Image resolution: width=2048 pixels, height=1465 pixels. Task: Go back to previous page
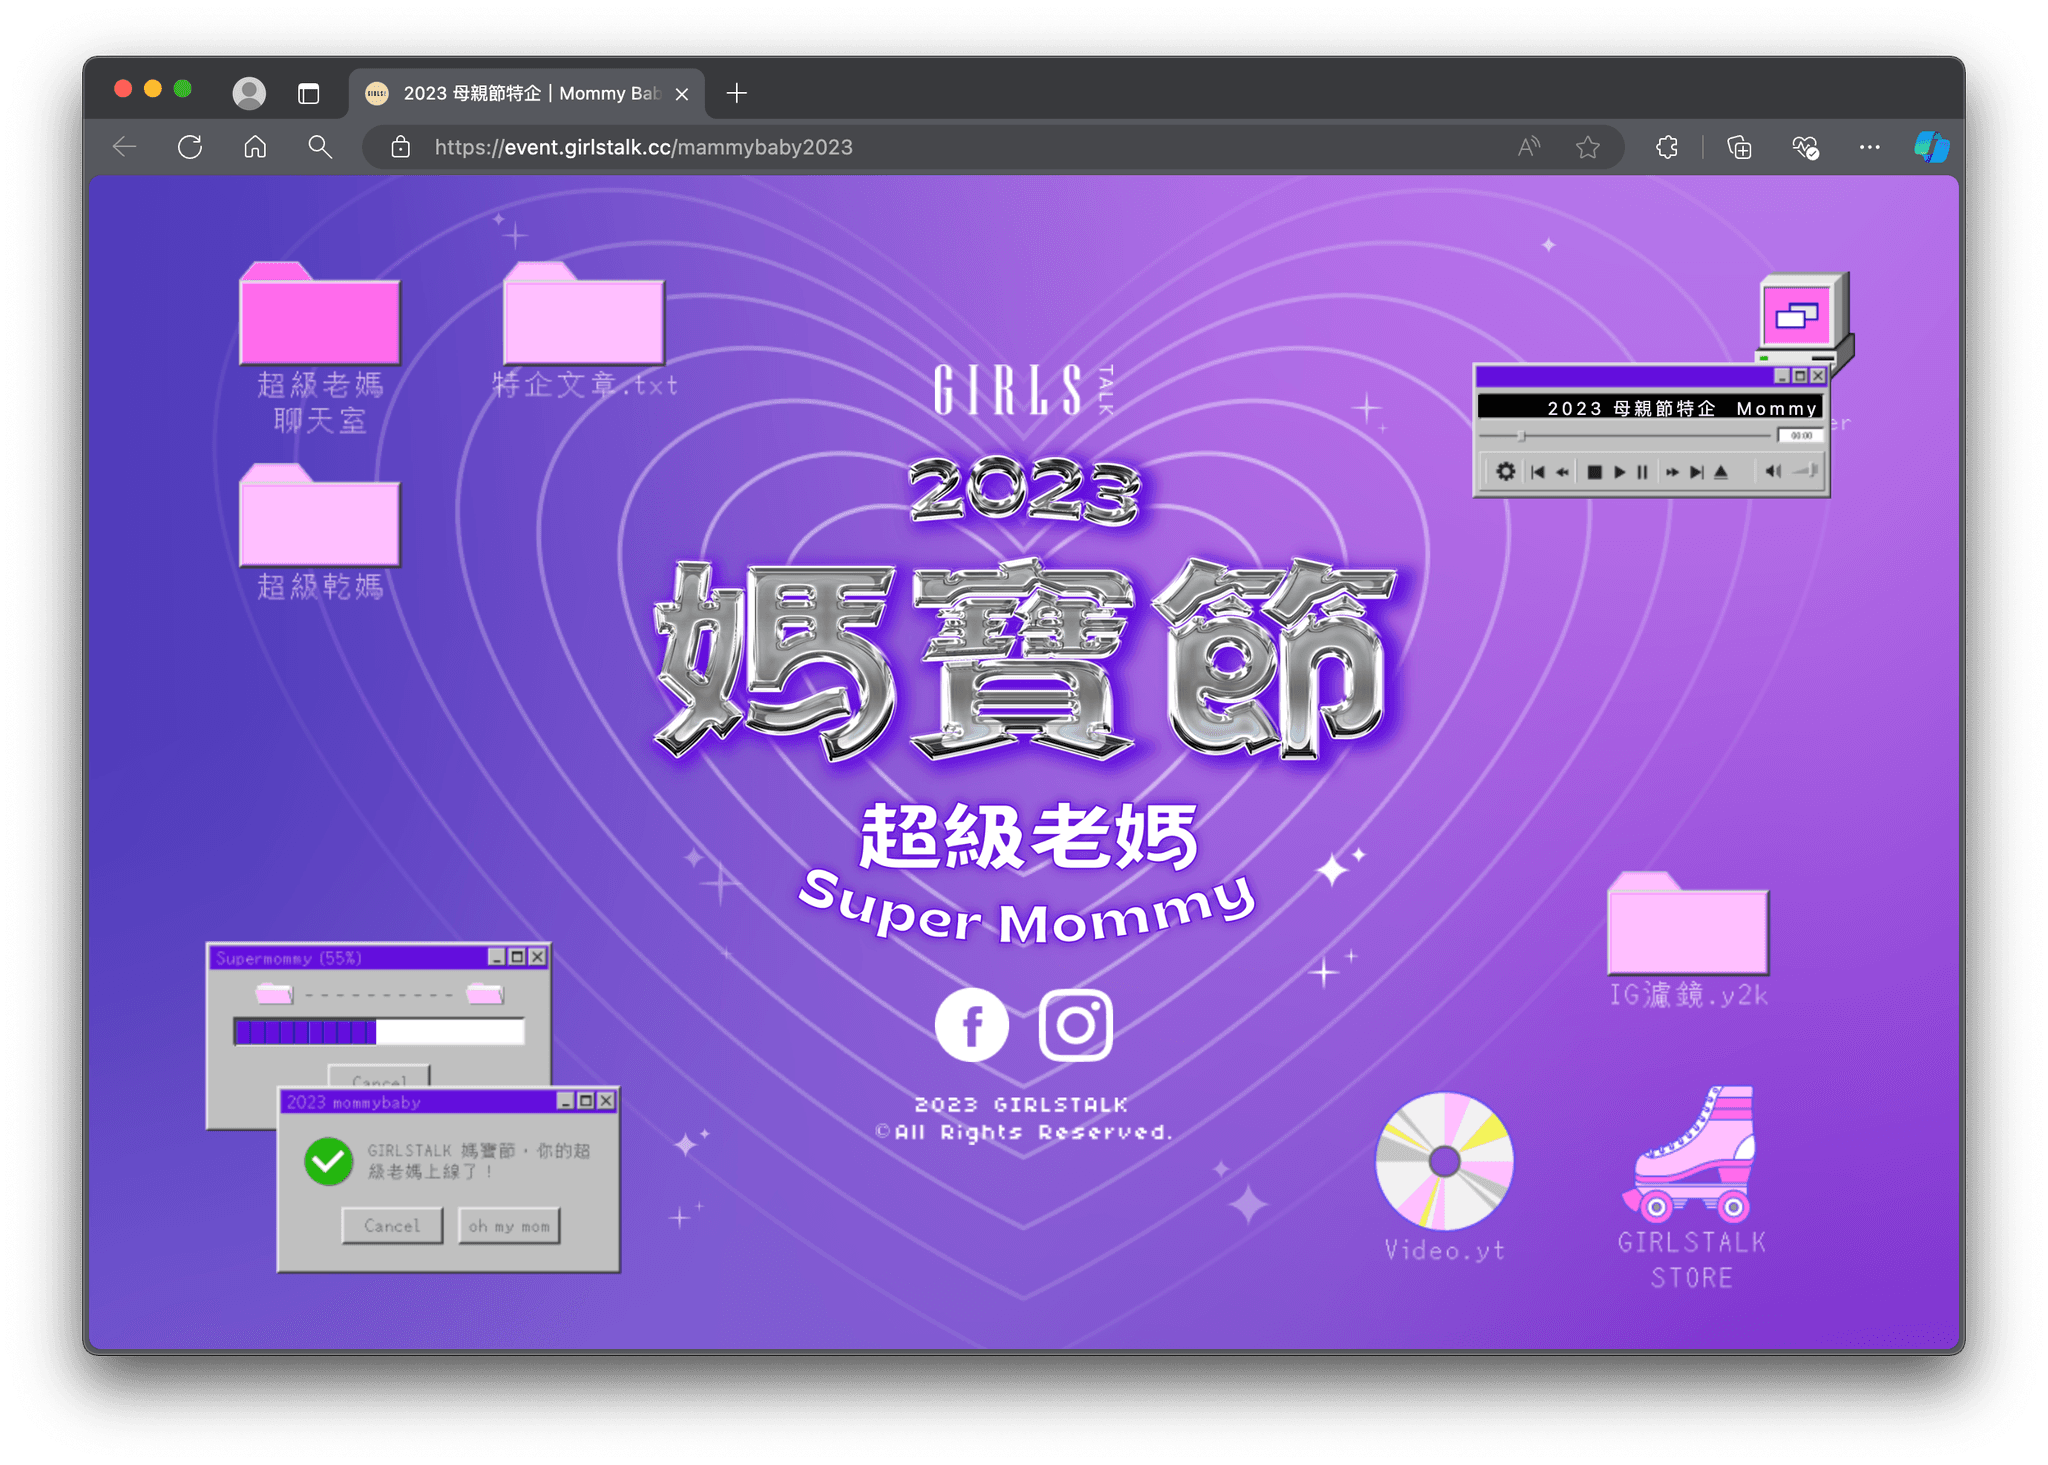click(125, 147)
